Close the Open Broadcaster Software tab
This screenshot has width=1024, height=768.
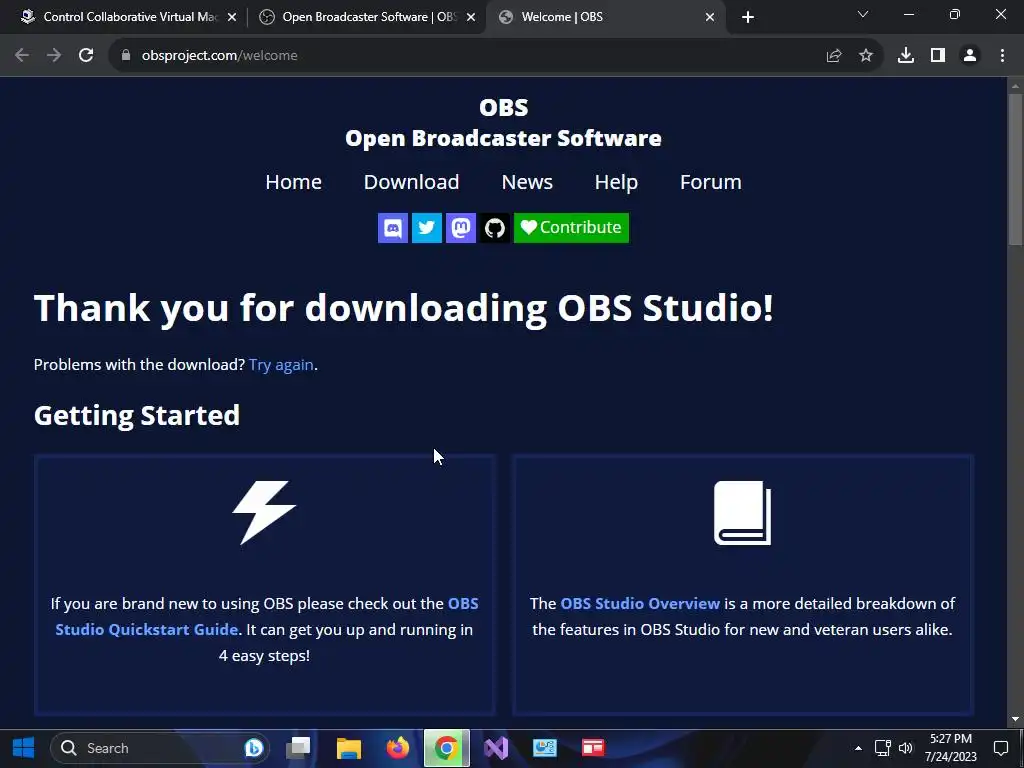(471, 17)
